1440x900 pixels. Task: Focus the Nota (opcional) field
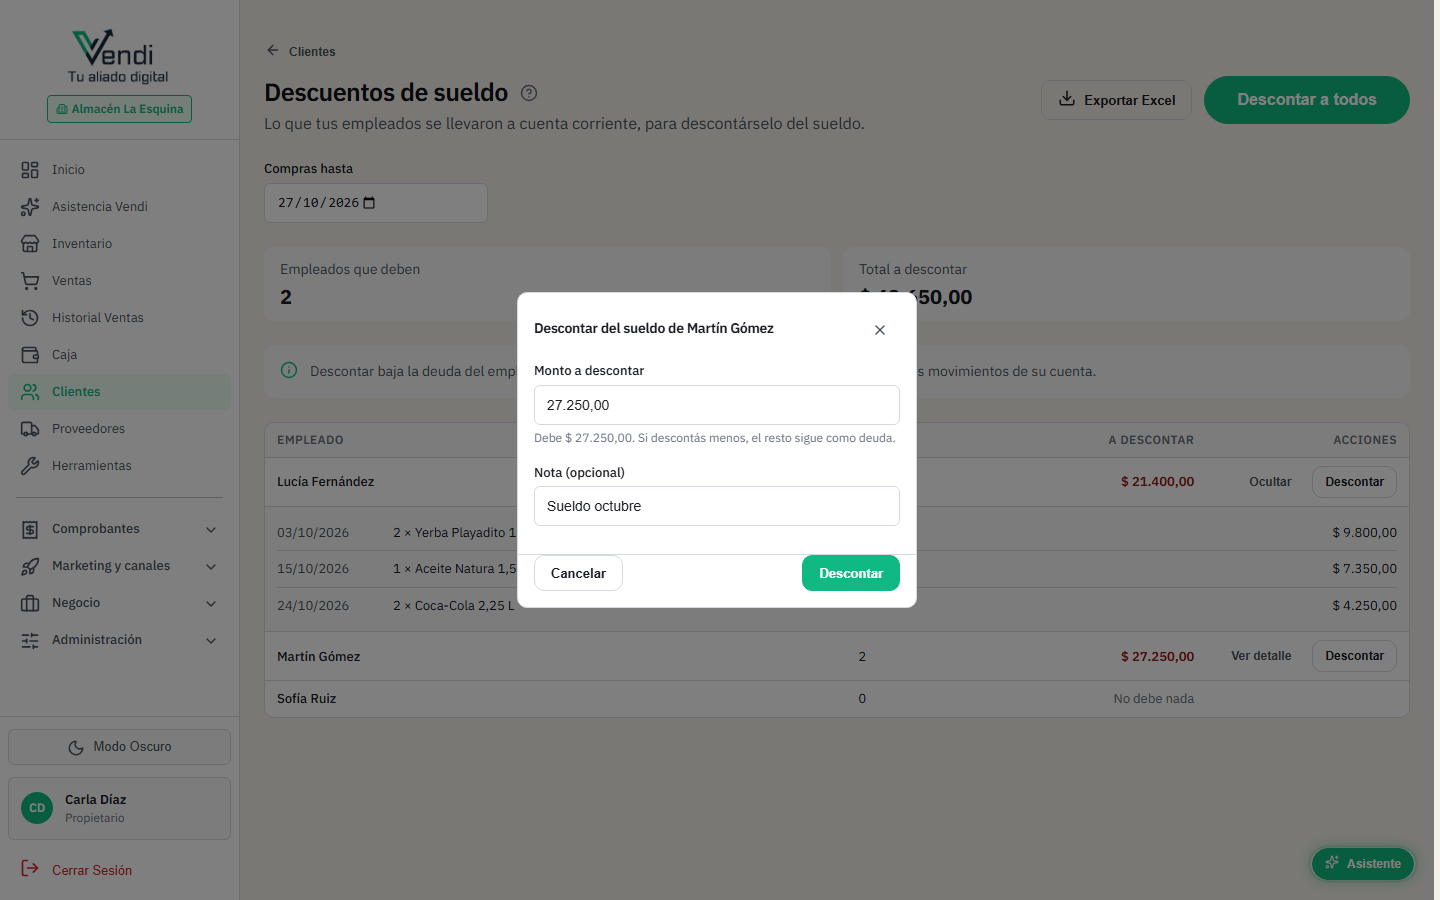tap(717, 506)
